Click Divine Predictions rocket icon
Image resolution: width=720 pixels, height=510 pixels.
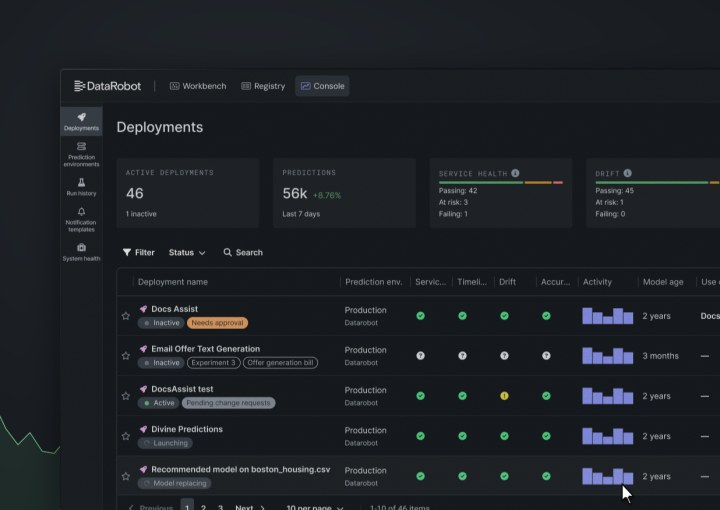[x=143, y=429]
